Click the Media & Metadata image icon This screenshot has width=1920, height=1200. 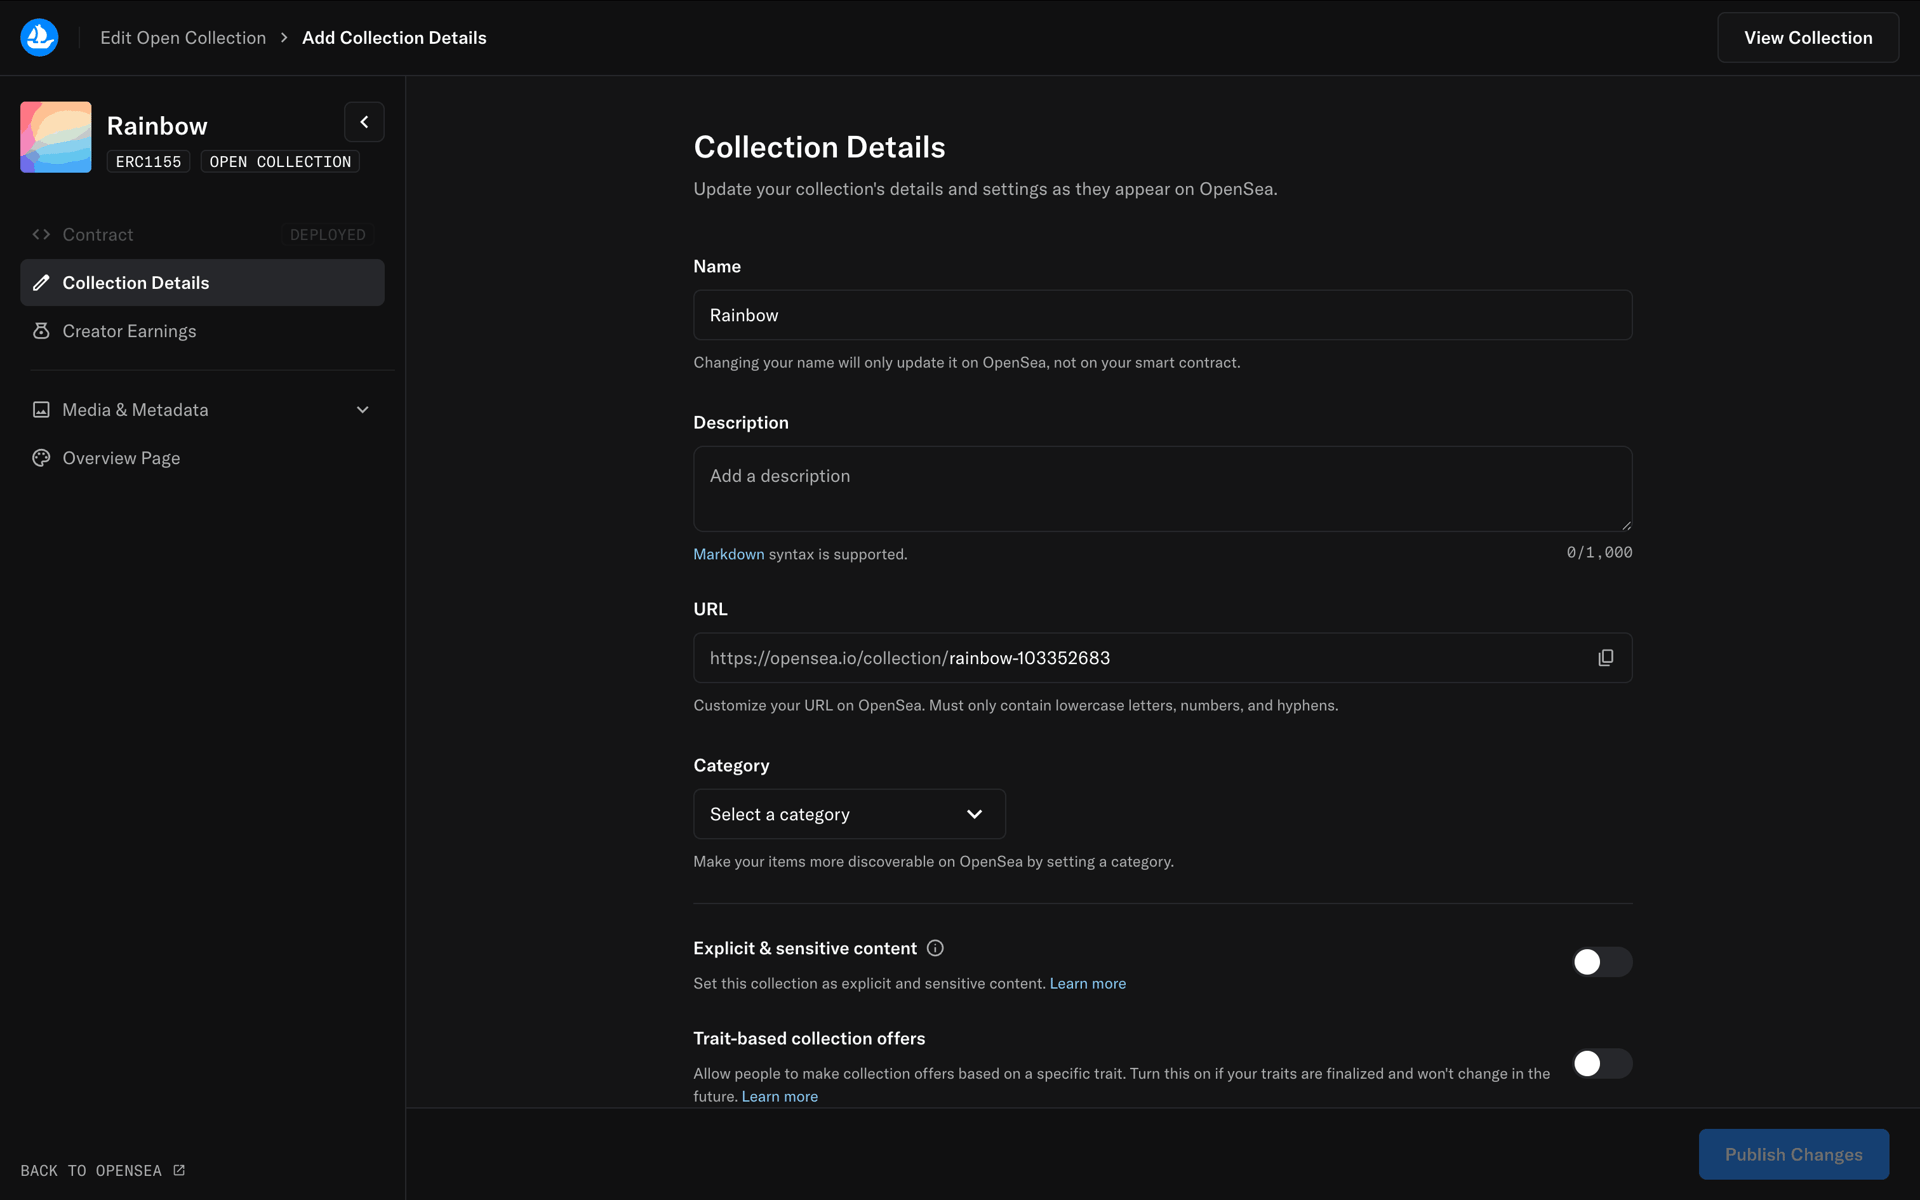(41, 410)
